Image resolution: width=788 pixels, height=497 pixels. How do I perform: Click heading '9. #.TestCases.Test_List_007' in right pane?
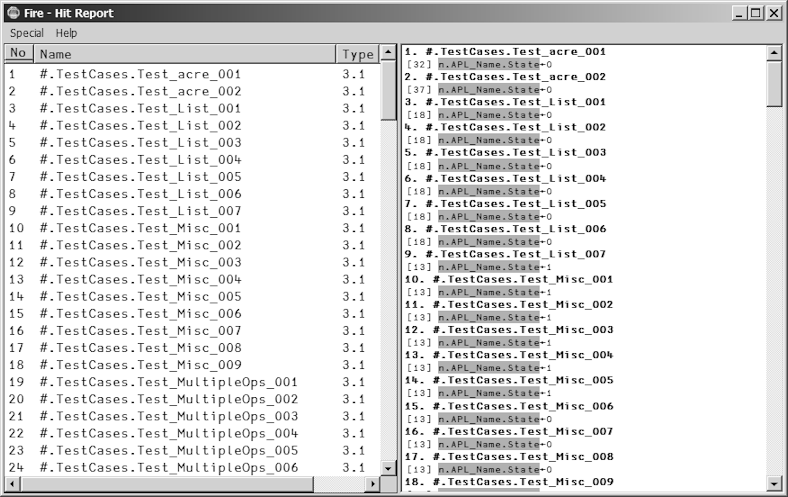point(505,254)
